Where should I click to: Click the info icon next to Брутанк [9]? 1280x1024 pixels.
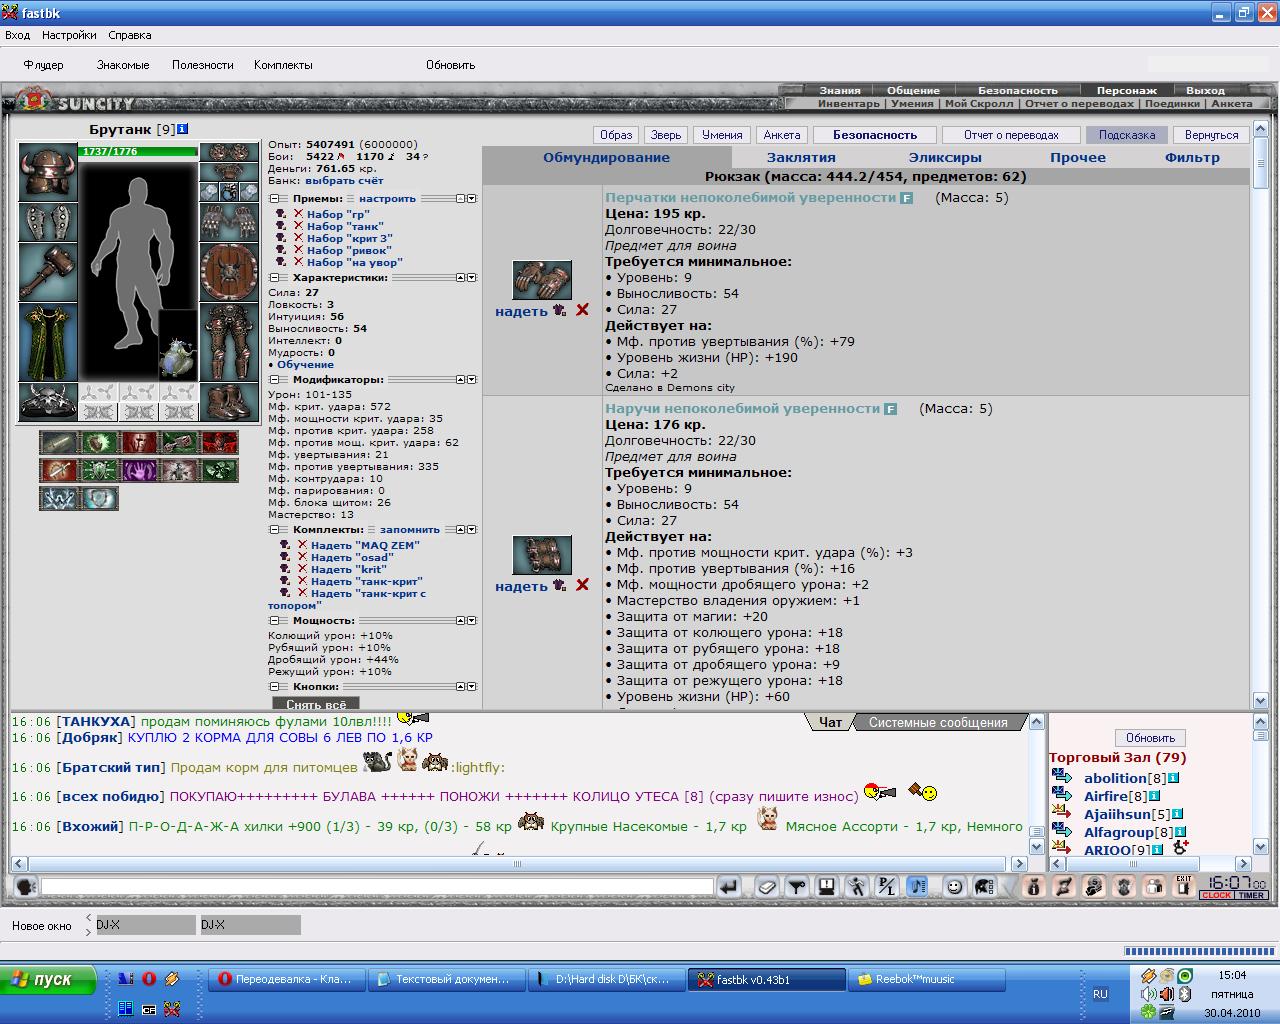coord(183,129)
